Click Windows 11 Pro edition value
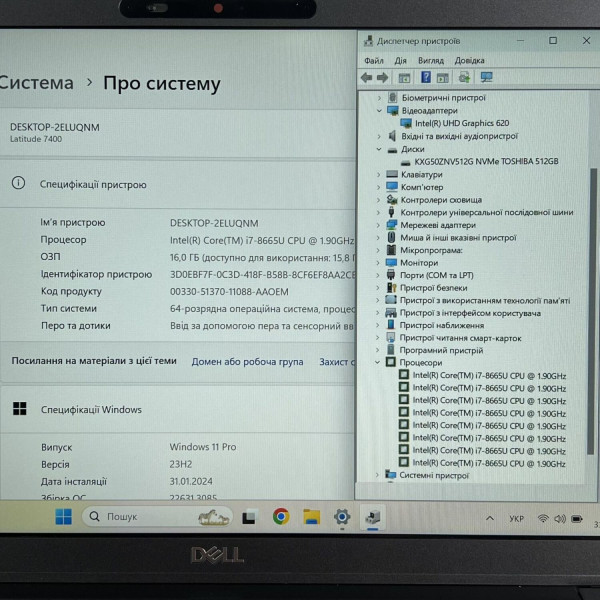 click(x=203, y=447)
